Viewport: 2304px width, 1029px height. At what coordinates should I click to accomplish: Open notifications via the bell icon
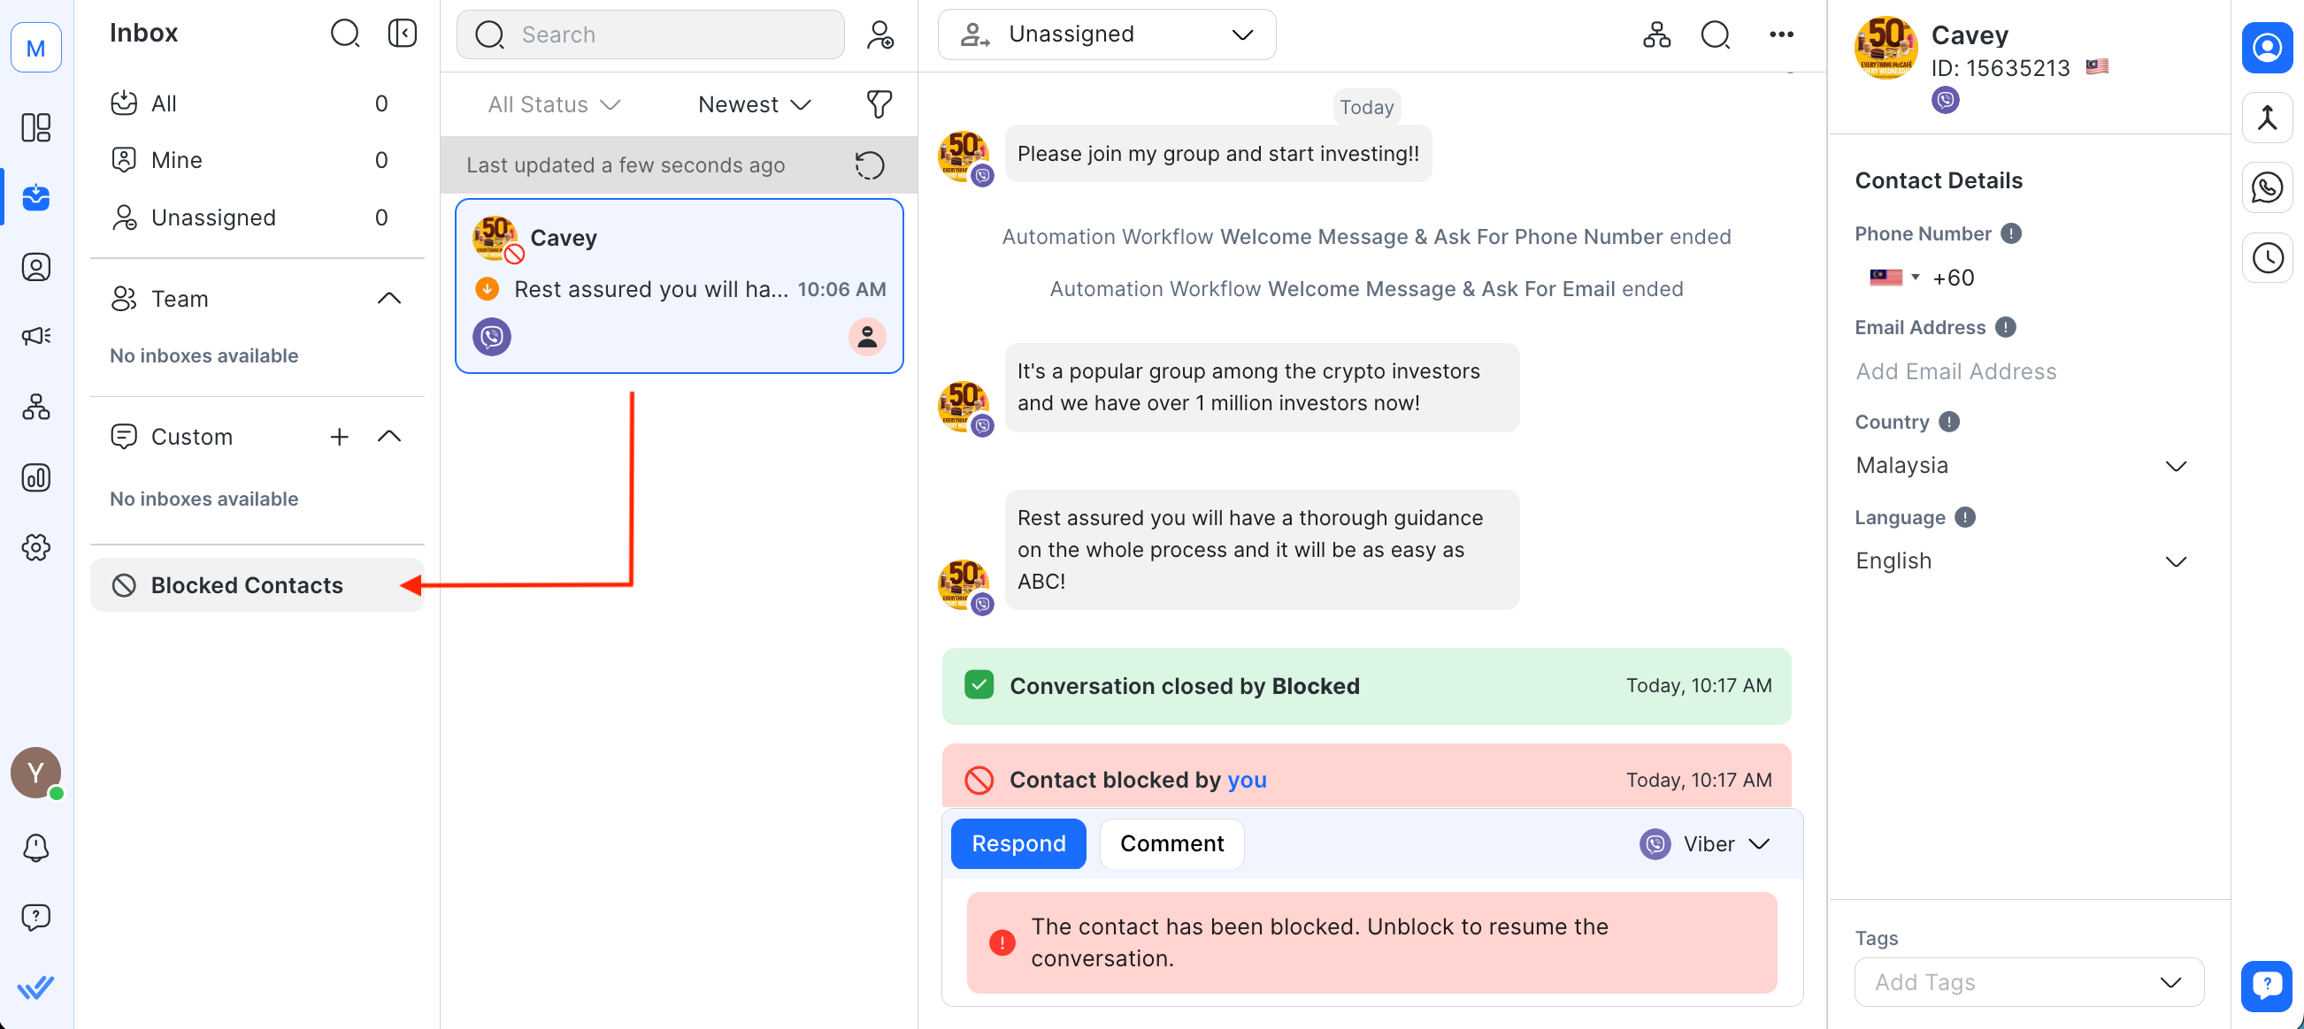pos(36,847)
